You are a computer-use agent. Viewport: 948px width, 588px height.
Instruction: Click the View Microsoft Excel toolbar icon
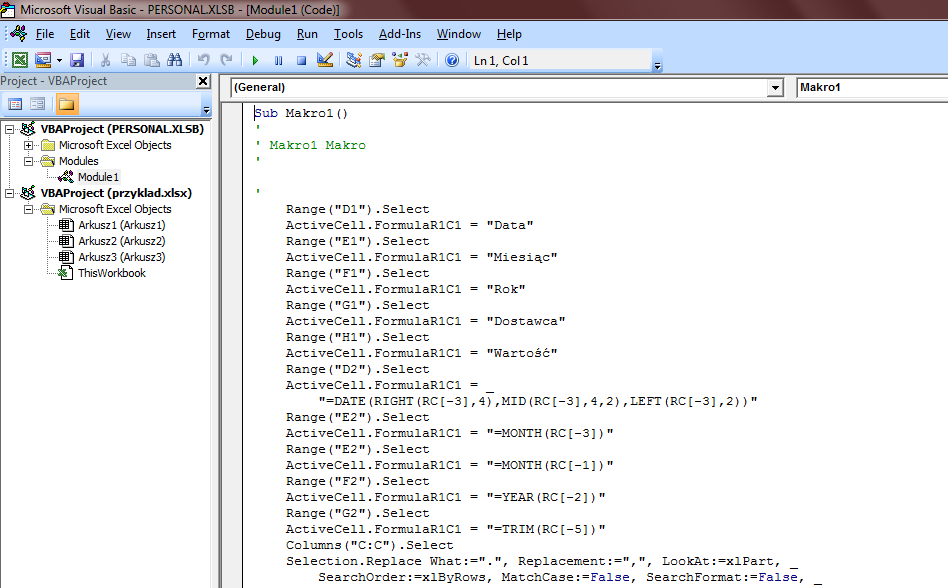point(20,60)
